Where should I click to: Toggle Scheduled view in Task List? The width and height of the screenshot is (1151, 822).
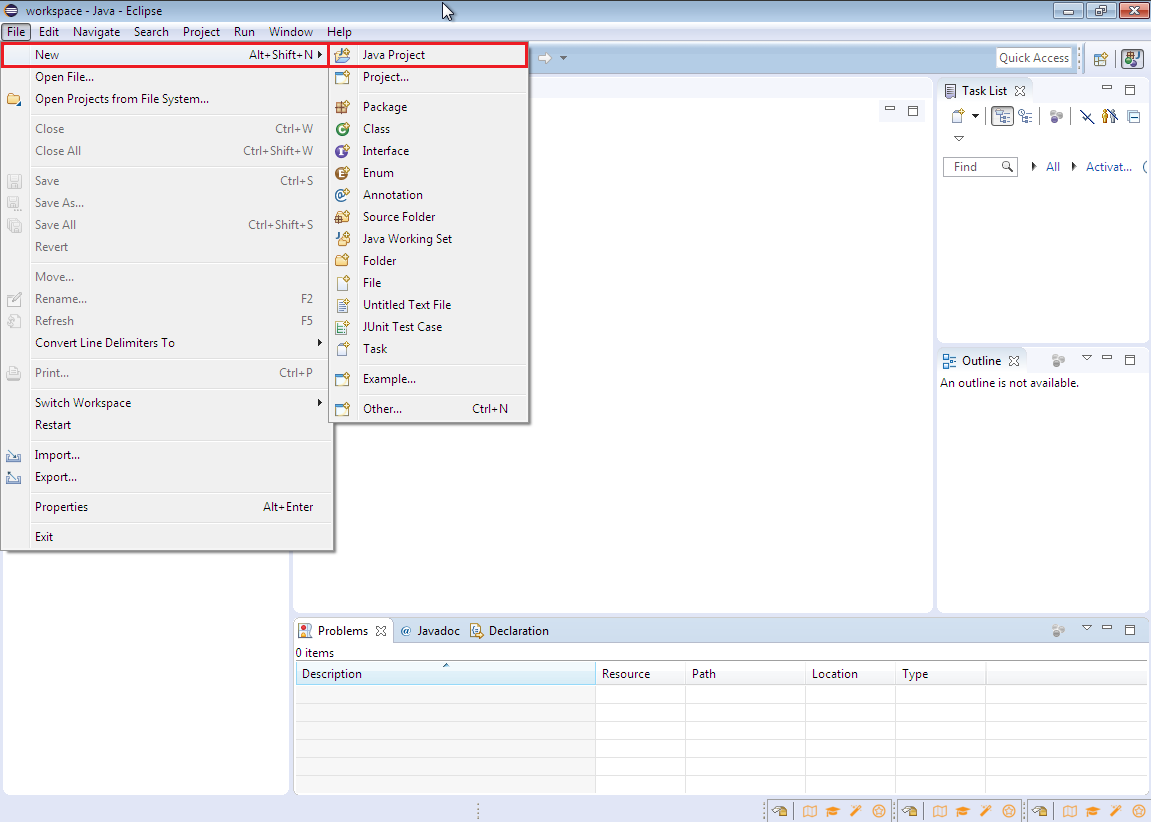coord(1025,116)
